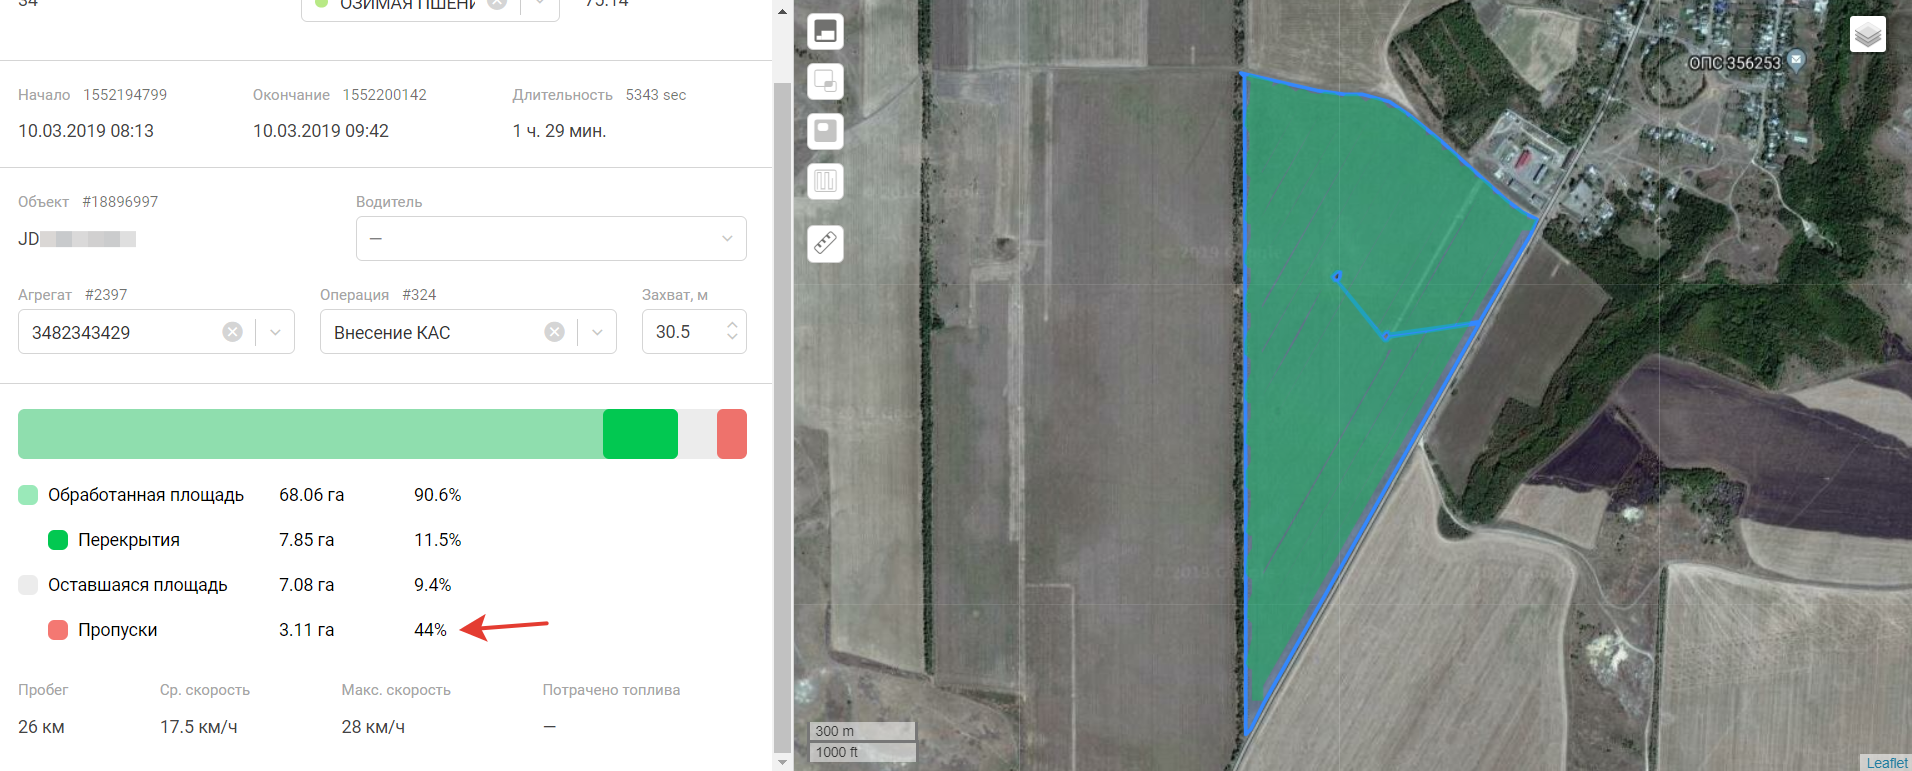
Task: Click the Leaflet attribution link
Action: (x=1886, y=763)
